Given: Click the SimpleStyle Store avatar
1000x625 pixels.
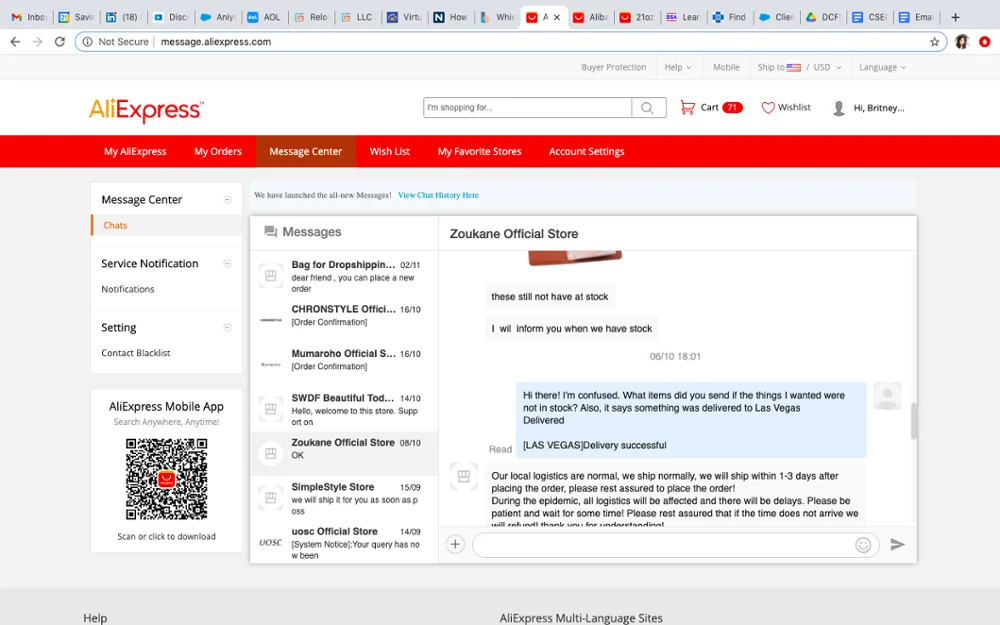Looking at the screenshot, I should click(x=270, y=497).
